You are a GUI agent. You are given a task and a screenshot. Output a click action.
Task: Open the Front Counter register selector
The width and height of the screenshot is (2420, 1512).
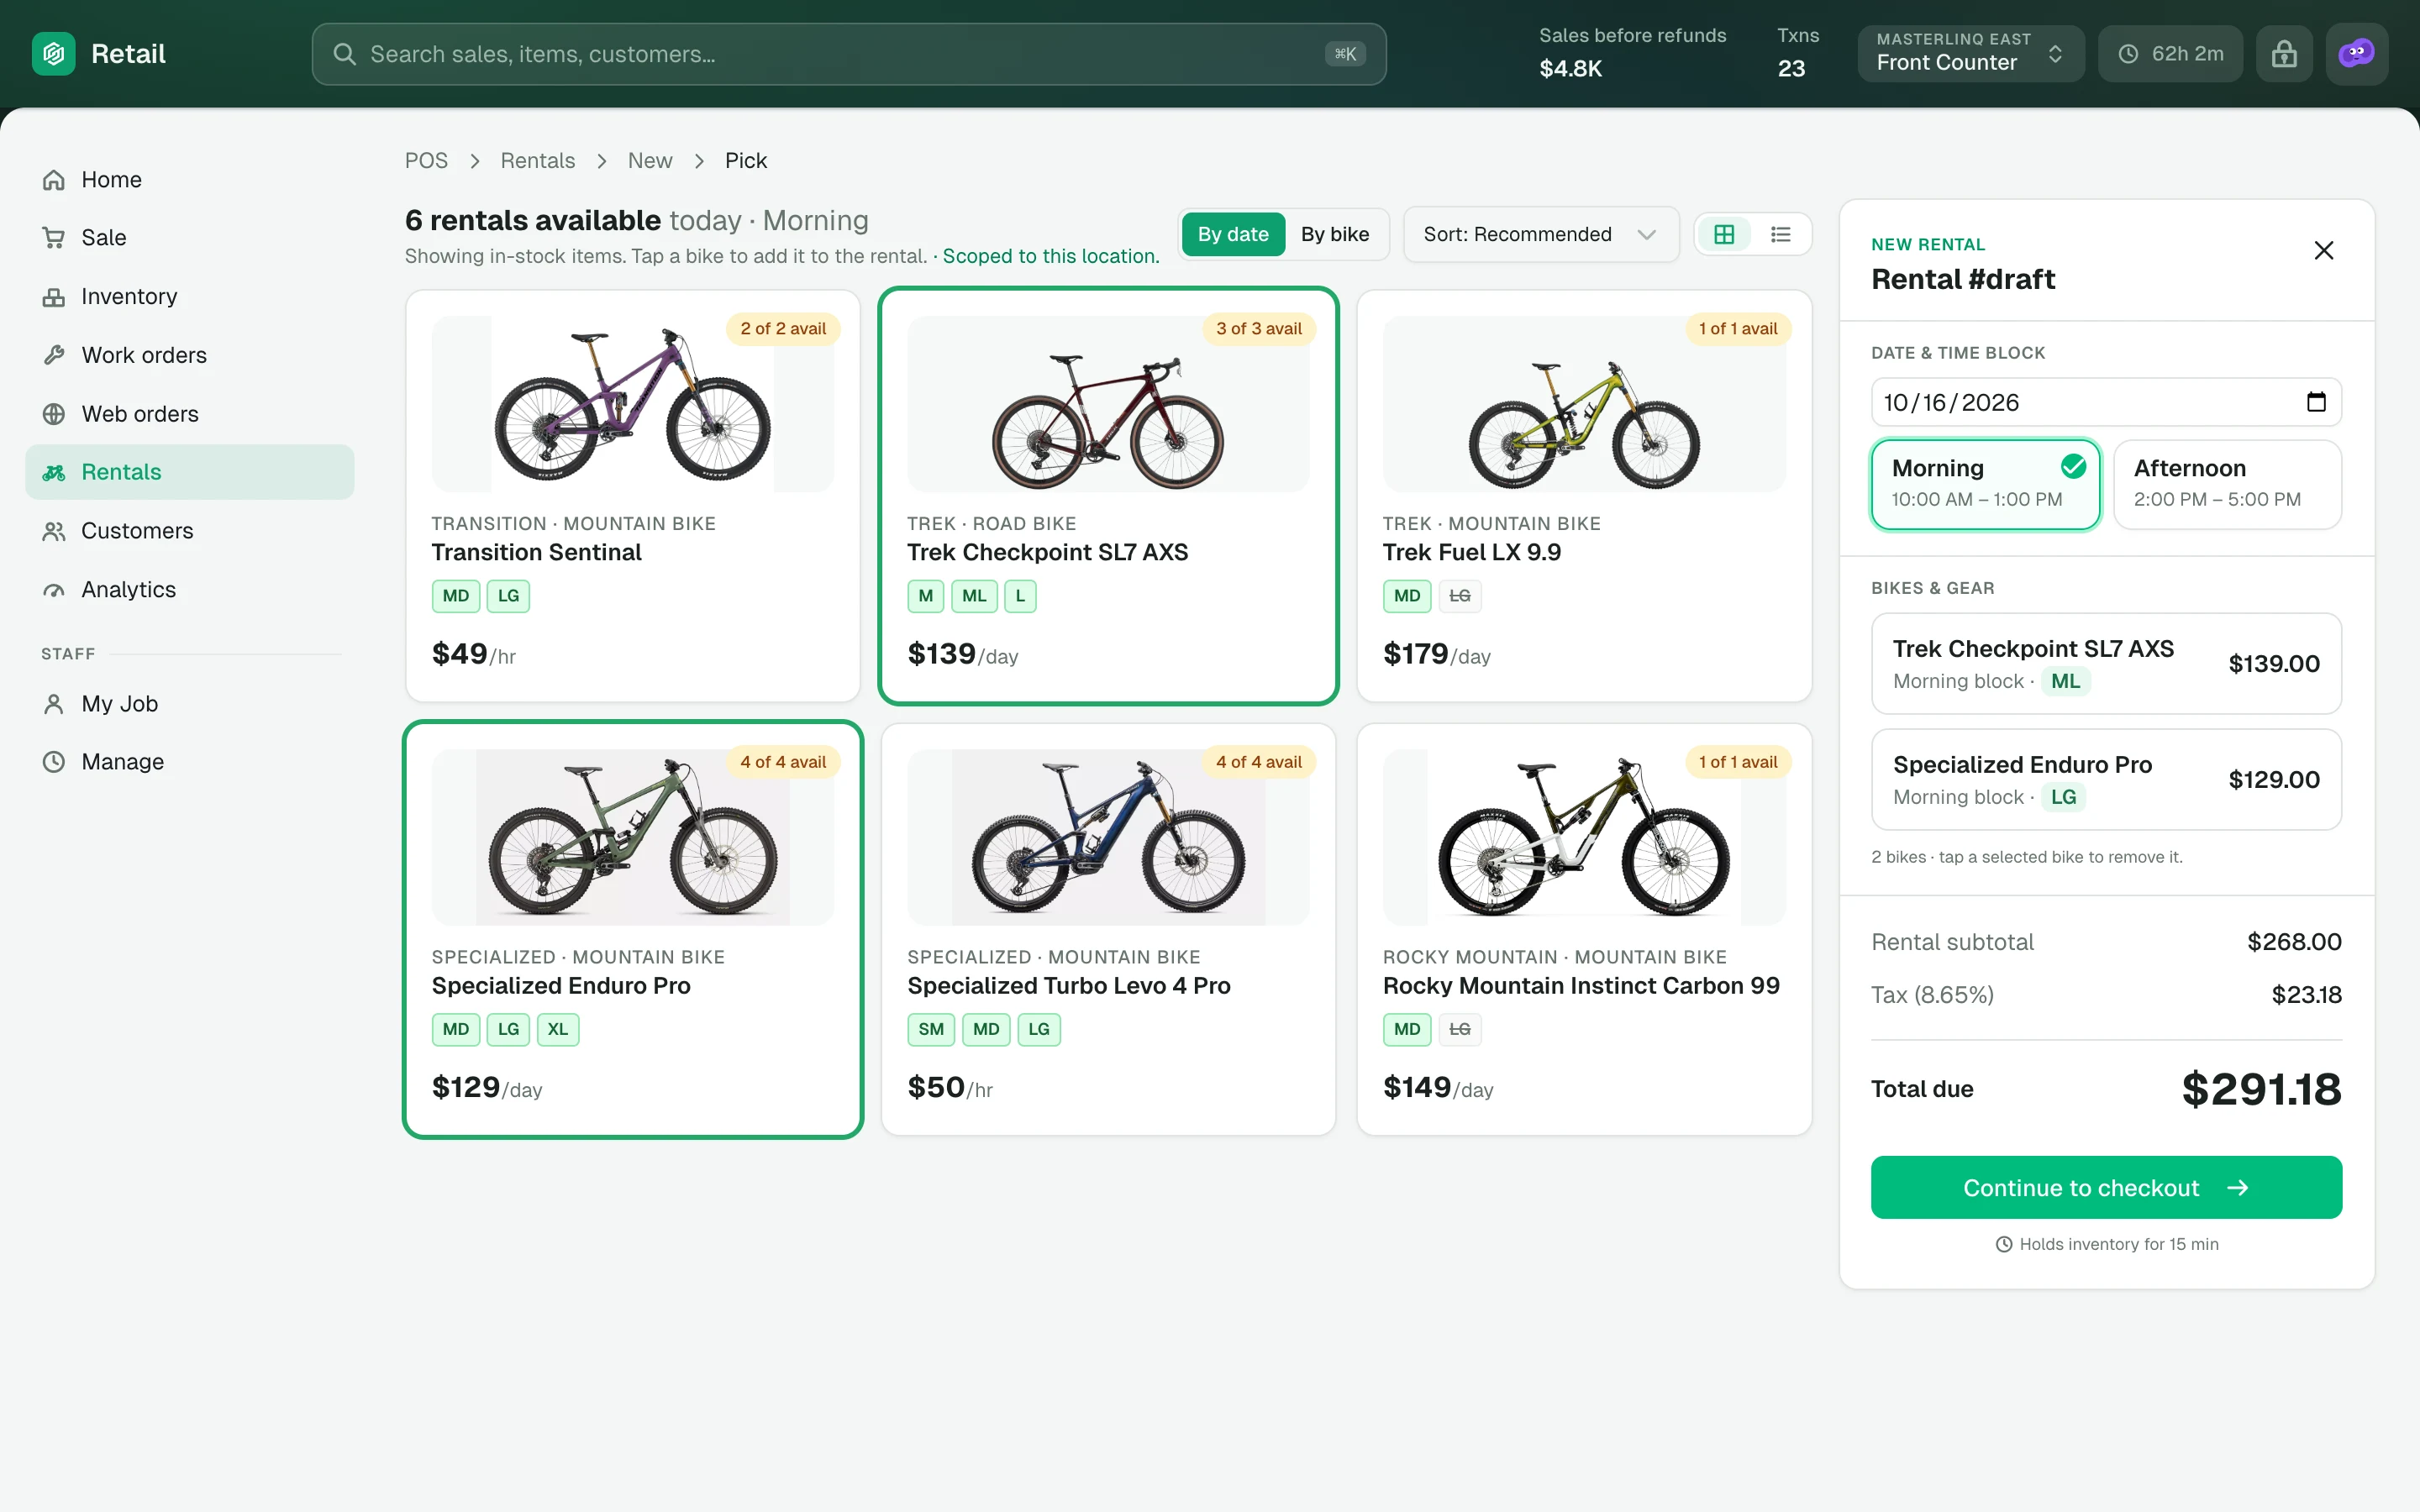pos(1970,54)
